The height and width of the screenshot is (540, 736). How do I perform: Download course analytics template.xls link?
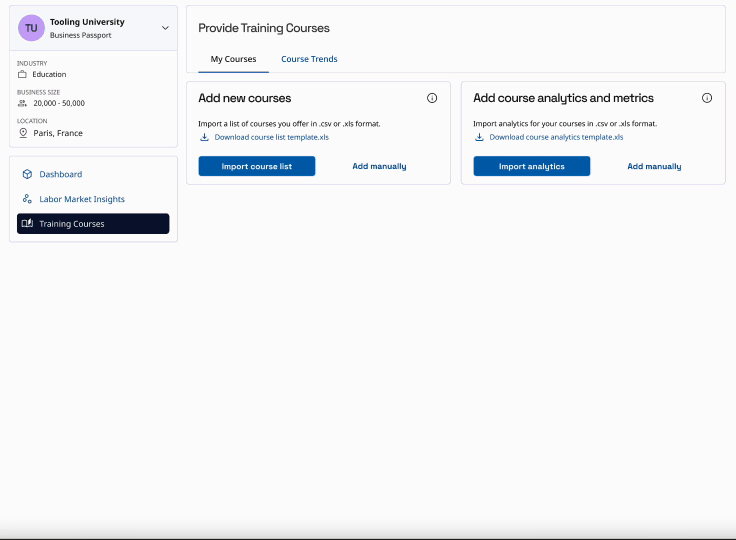(555, 137)
